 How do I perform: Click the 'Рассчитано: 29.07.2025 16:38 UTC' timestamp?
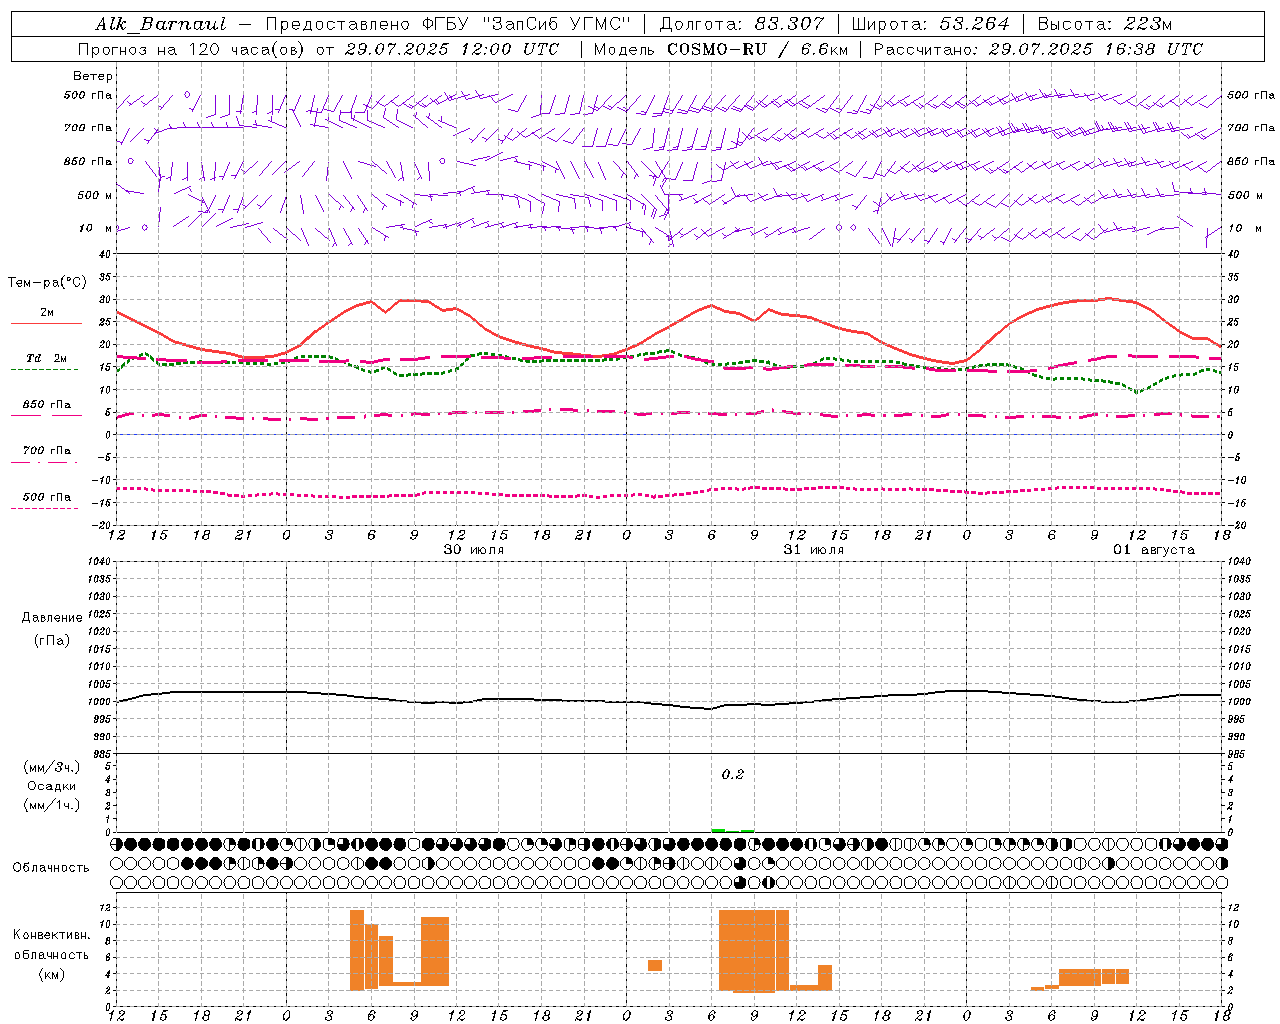(1038, 49)
